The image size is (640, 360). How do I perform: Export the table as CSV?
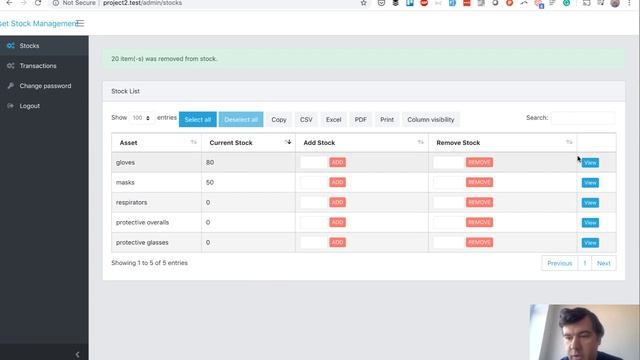306,120
